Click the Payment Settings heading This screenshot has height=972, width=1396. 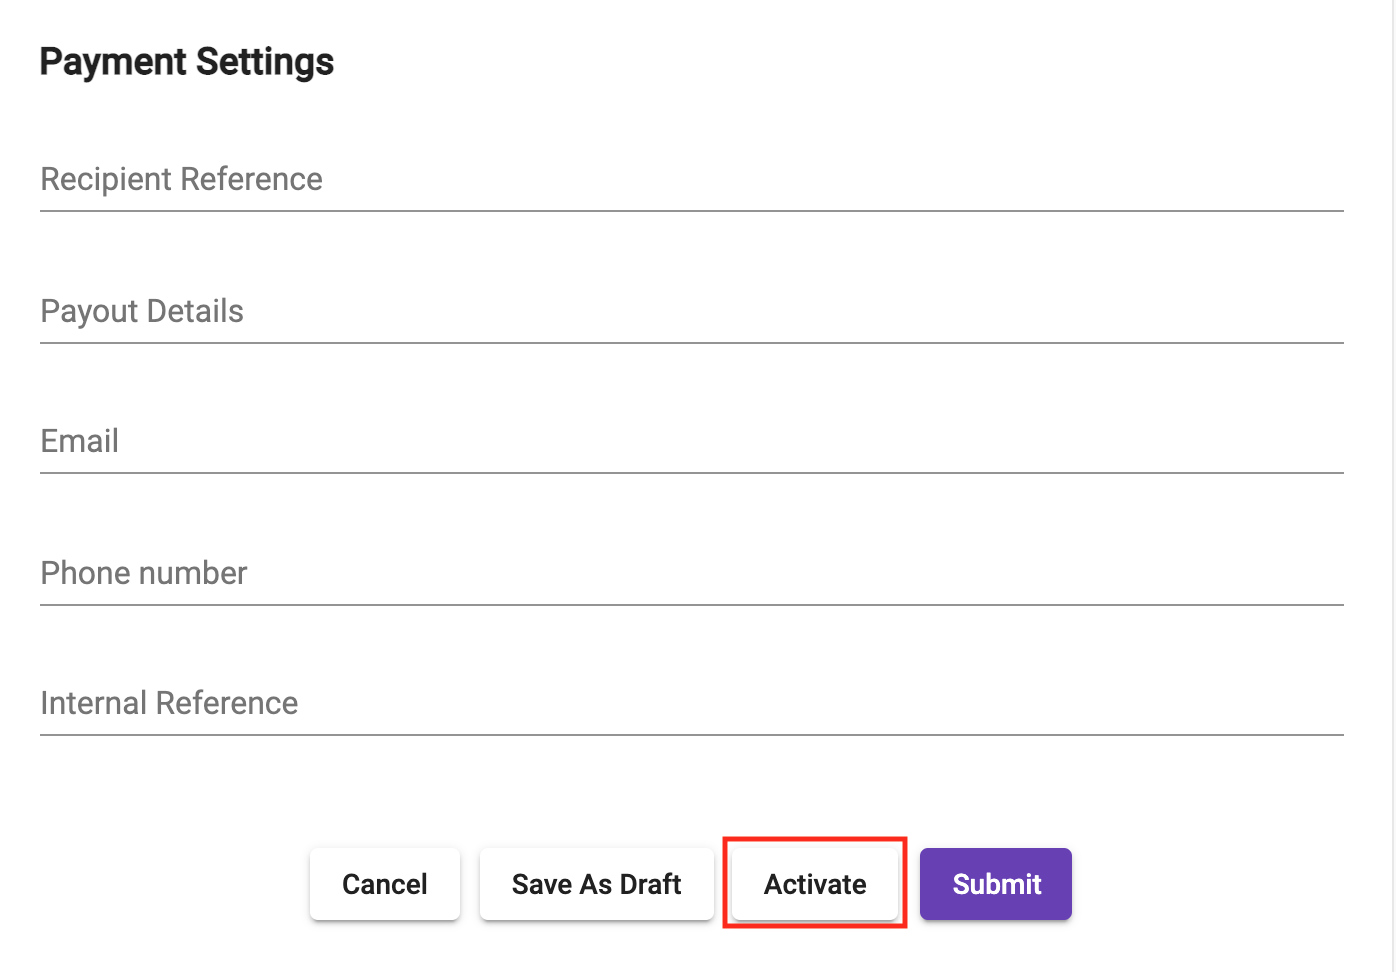[x=187, y=62]
